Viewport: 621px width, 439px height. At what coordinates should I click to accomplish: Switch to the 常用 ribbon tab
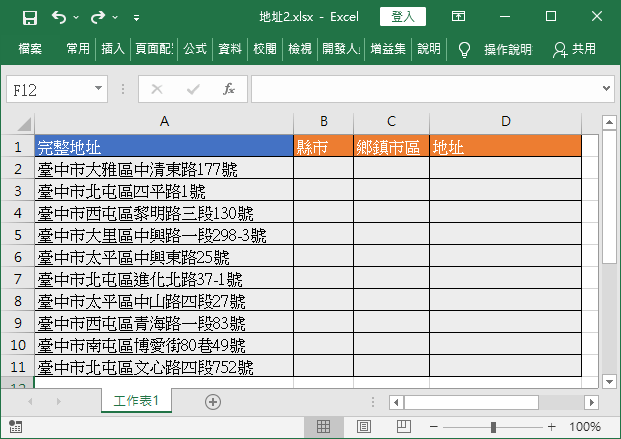point(78,49)
